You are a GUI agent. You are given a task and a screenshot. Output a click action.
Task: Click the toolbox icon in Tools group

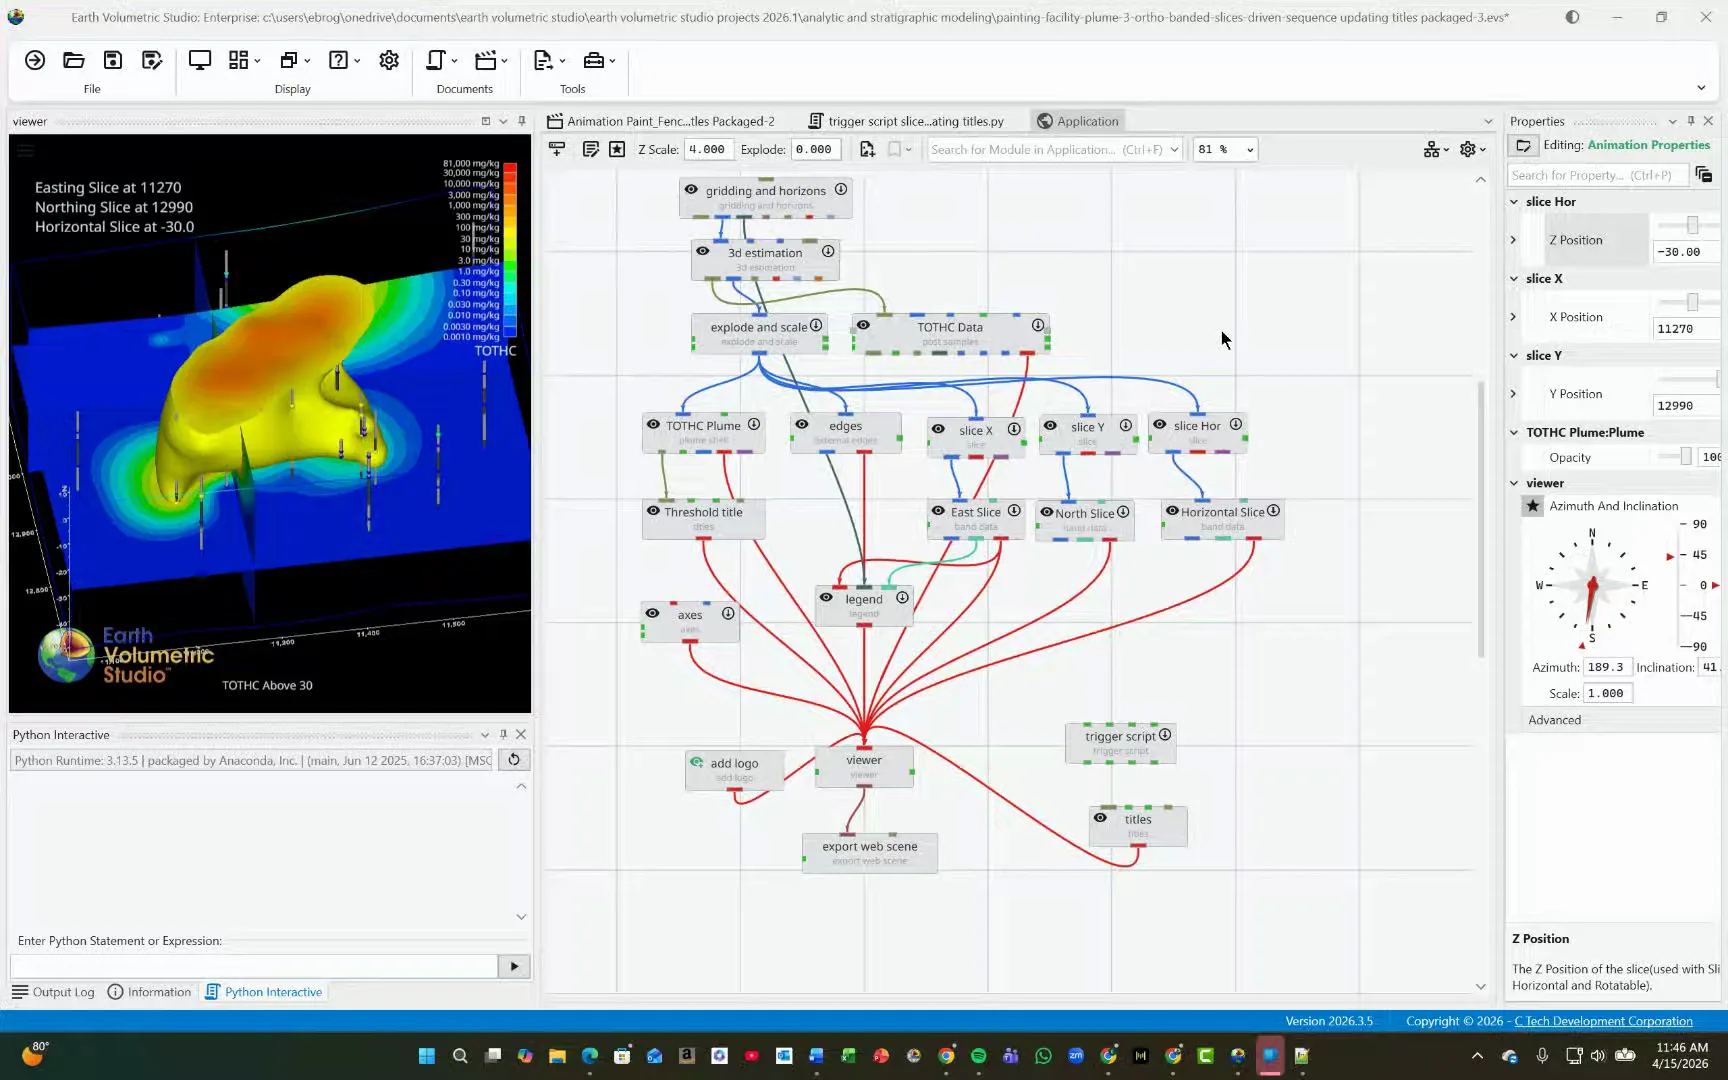(x=594, y=60)
